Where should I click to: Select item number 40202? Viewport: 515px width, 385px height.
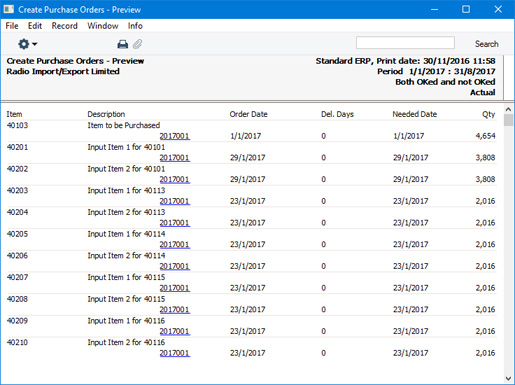[x=17, y=169]
